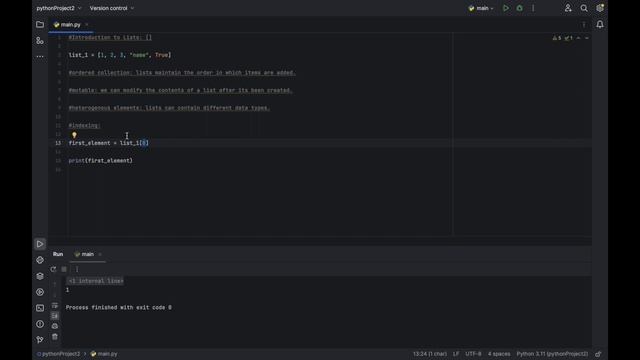
Task: Show more tool windows ellipsis
Action: pos(40,56)
